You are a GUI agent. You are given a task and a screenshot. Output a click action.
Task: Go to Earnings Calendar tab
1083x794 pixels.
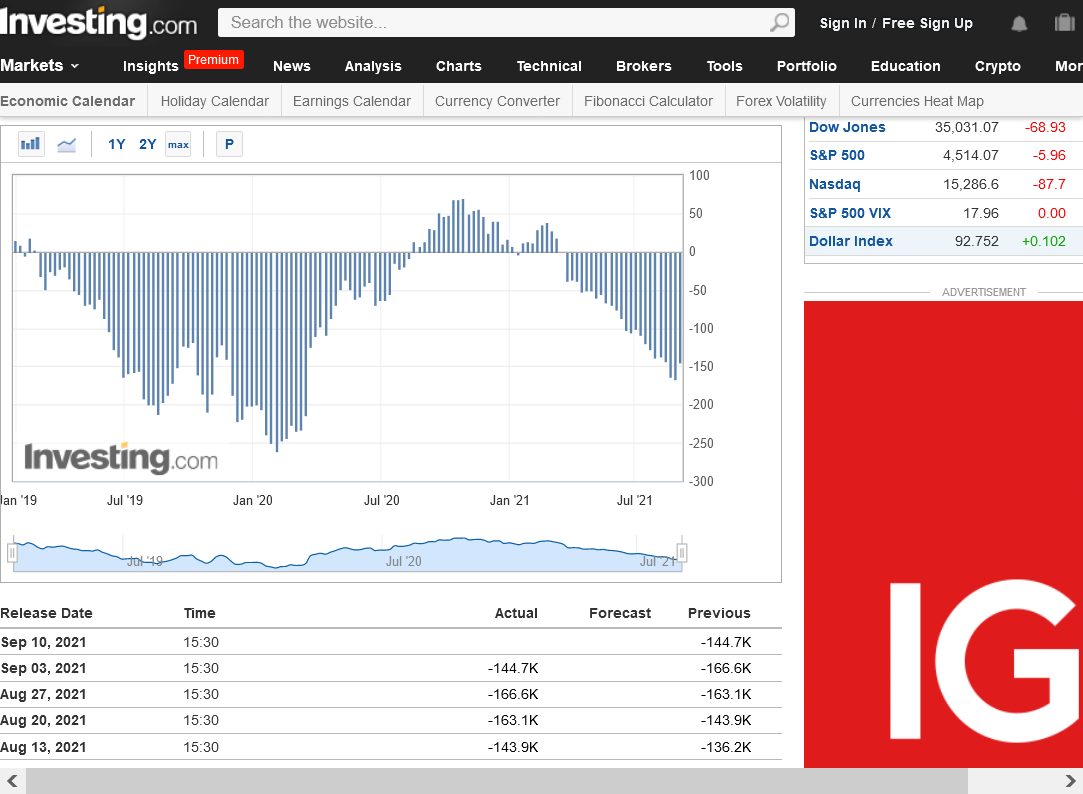pyautogui.click(x=352, y=101)
